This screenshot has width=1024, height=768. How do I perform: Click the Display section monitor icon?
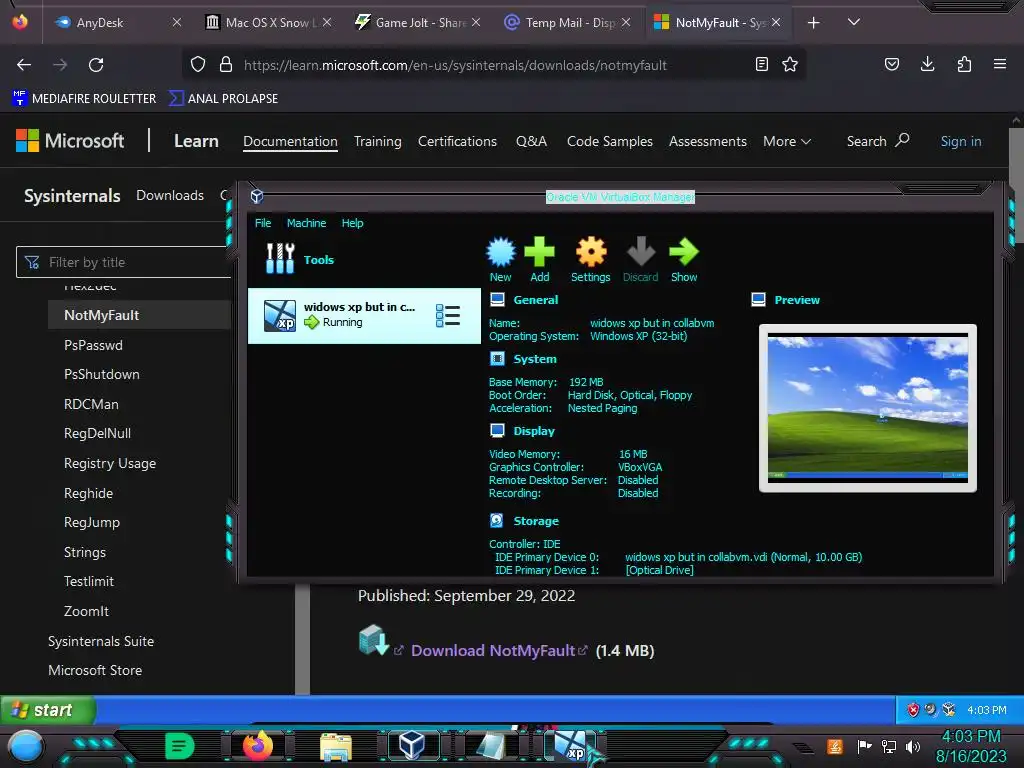[497, 430]
